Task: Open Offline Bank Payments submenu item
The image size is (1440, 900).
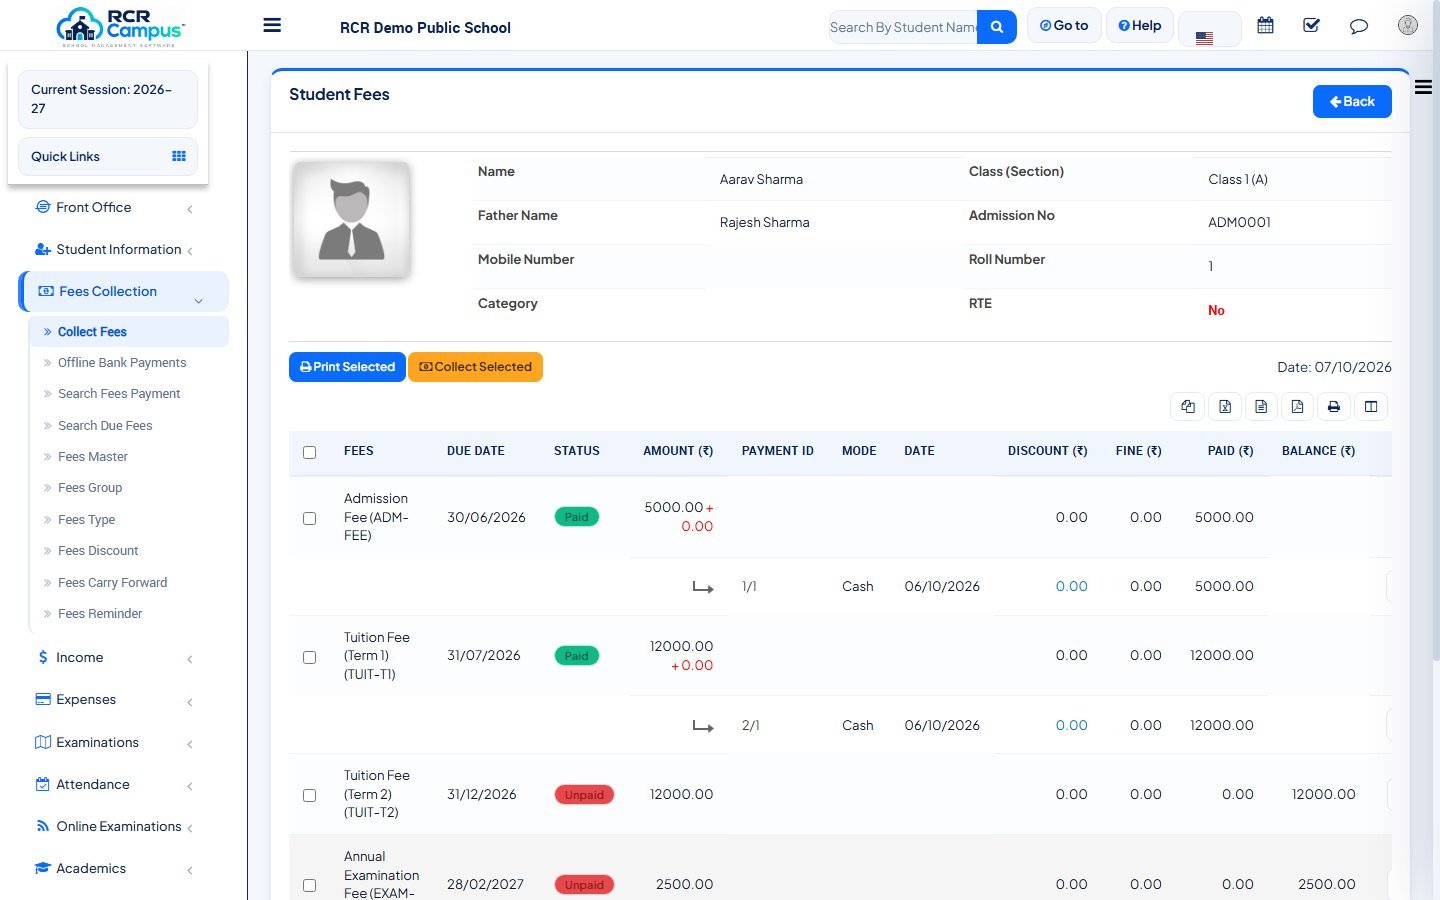Action: click(122, 363)
